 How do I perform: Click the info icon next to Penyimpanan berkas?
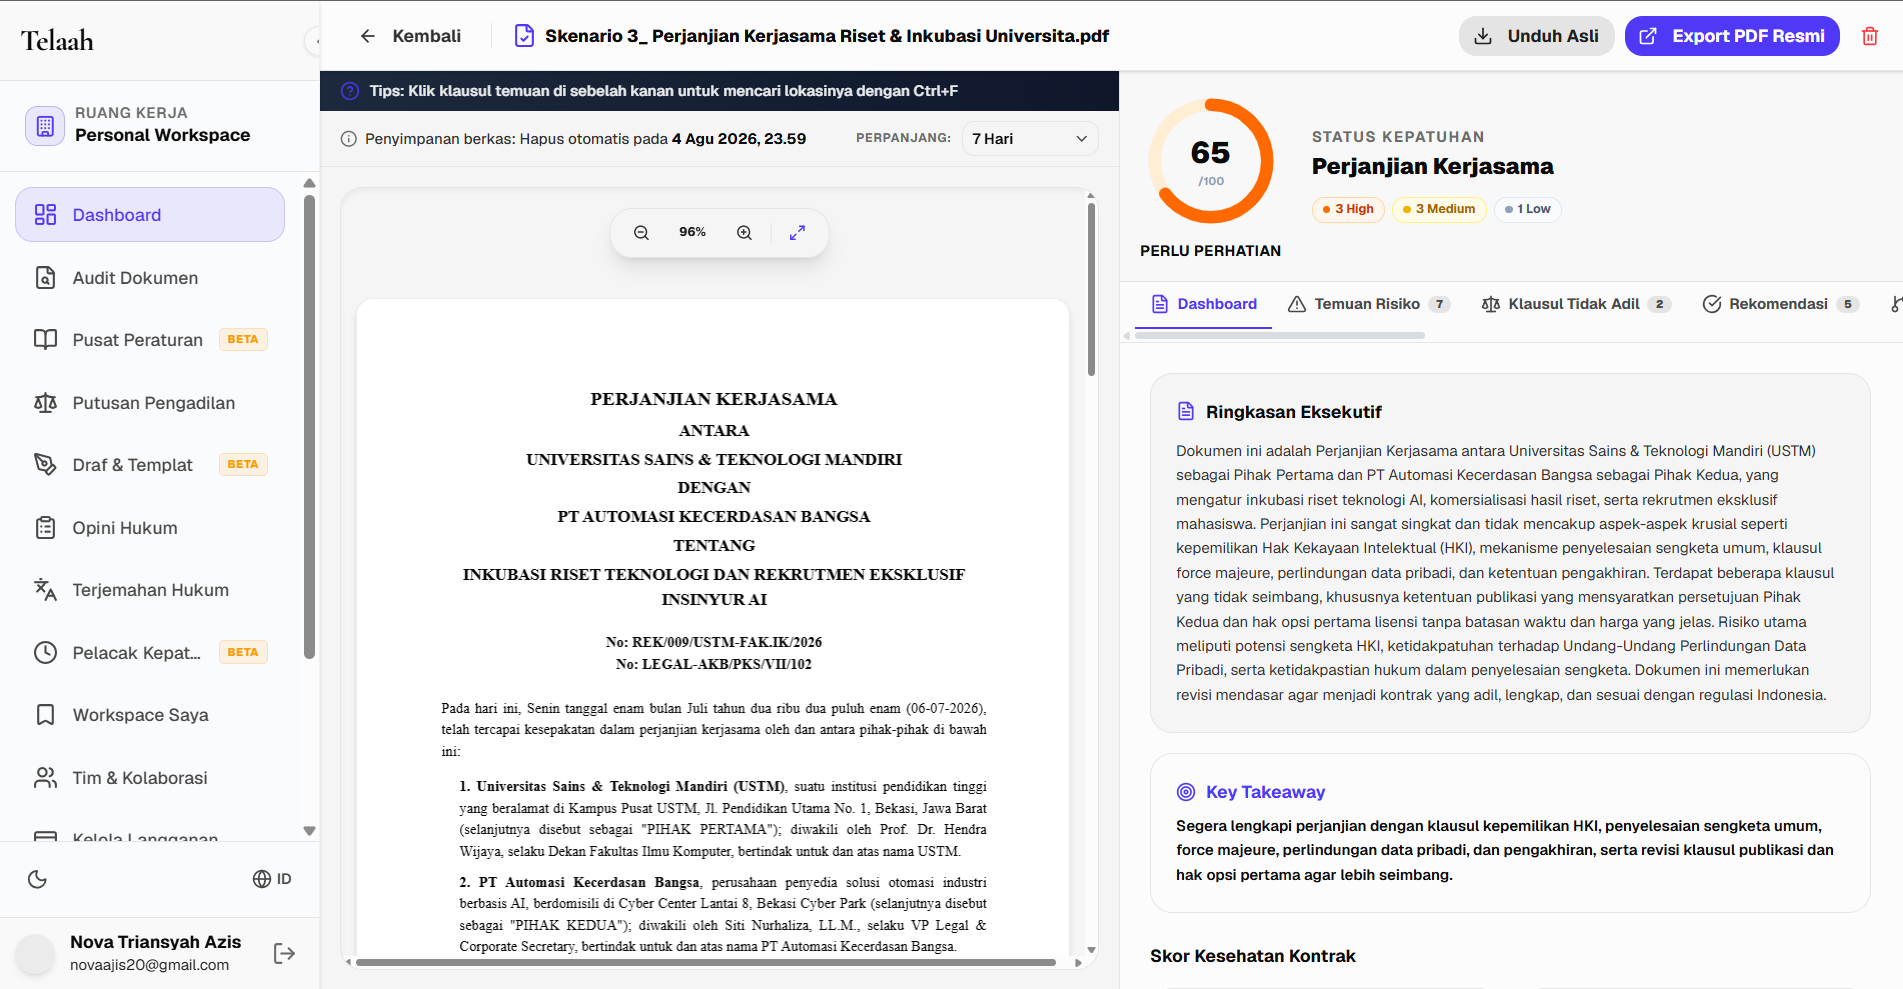(x=348, y=139)
